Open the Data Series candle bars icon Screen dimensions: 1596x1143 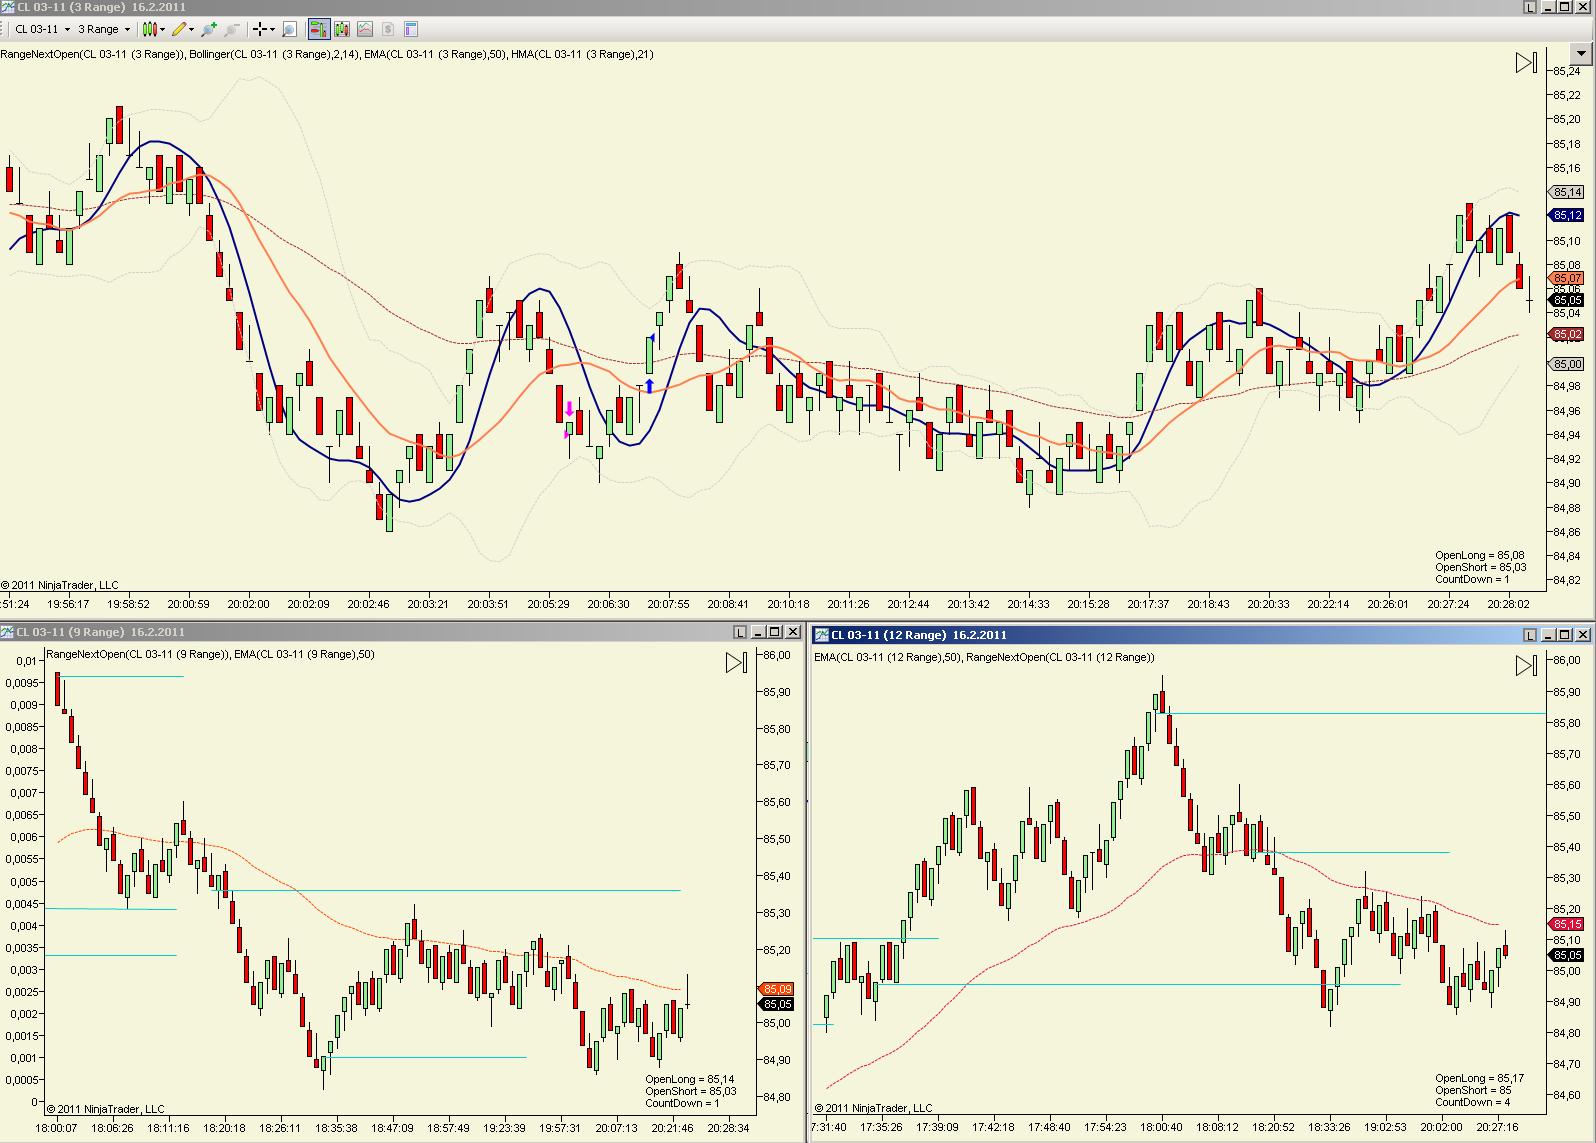point(342,29)
